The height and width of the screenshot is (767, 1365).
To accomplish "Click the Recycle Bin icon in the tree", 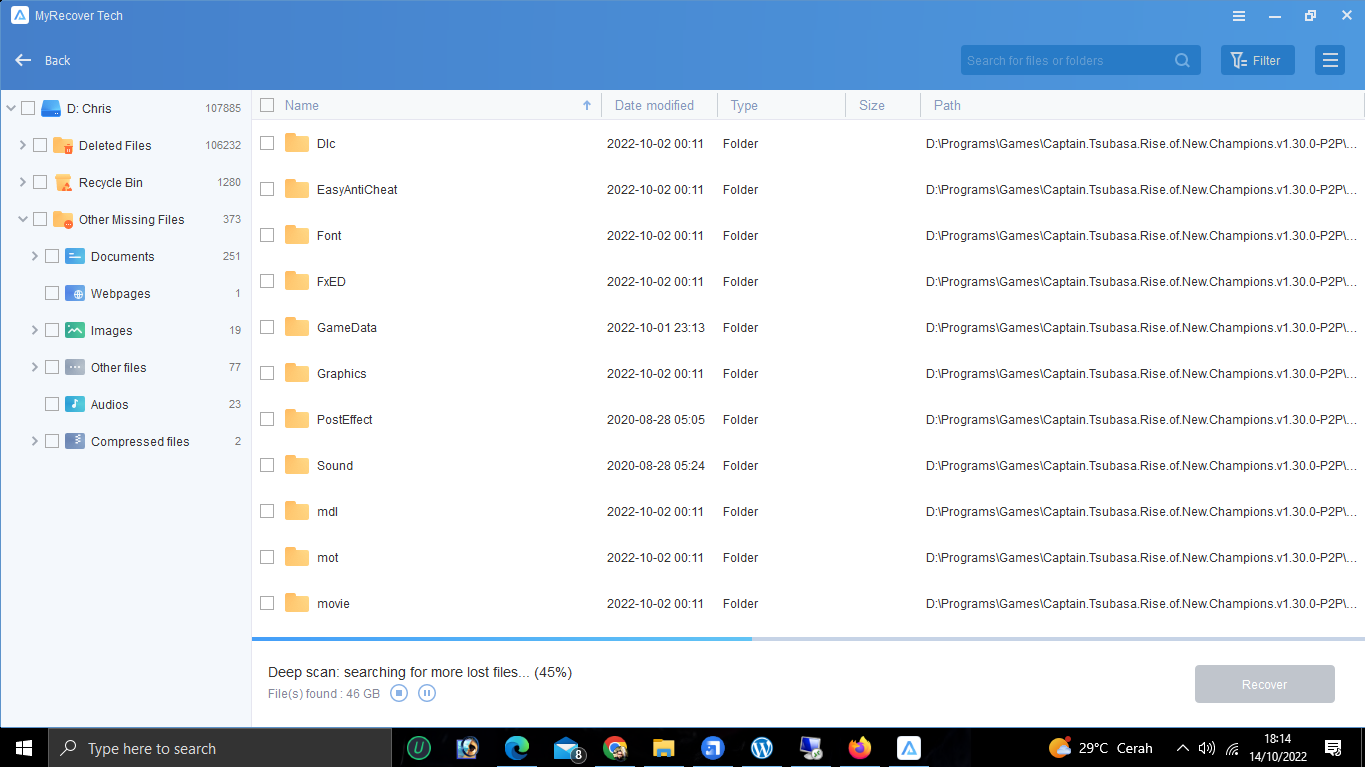I will [63, 182].
